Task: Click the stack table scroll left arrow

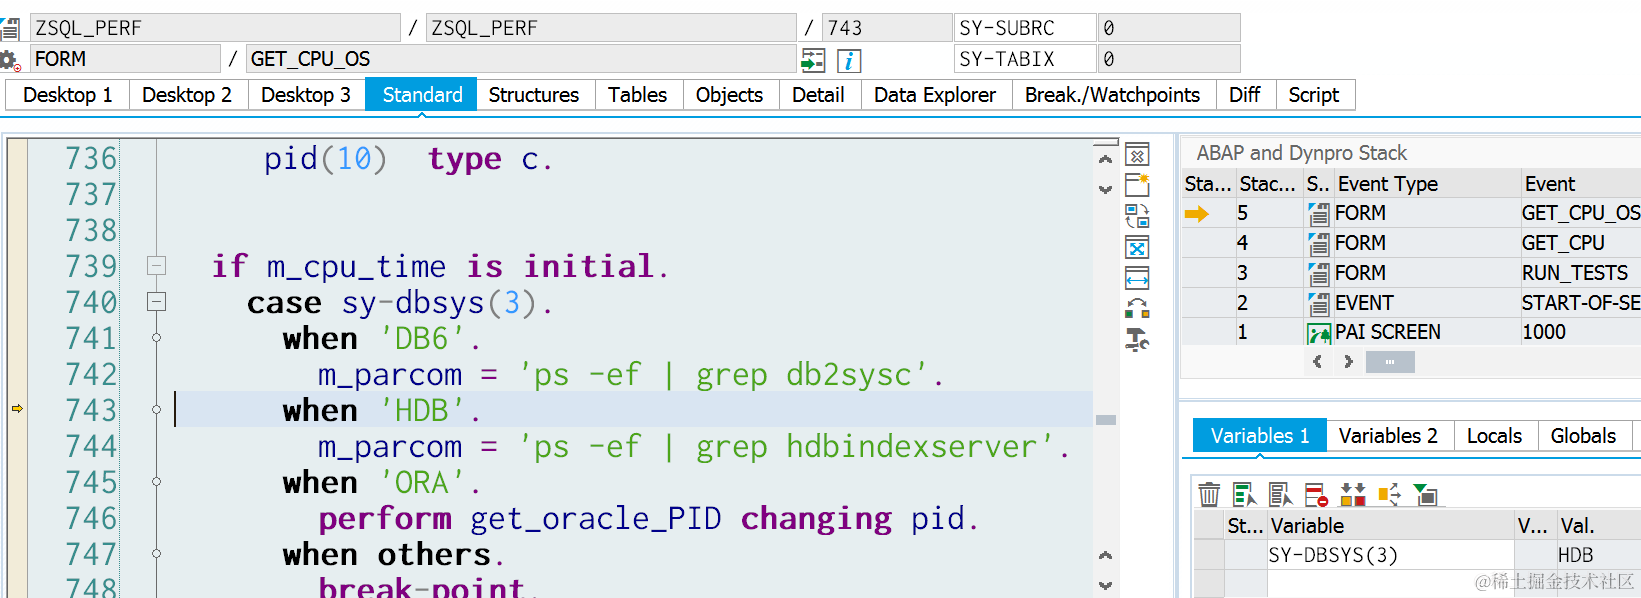Action: point(1318,362)
